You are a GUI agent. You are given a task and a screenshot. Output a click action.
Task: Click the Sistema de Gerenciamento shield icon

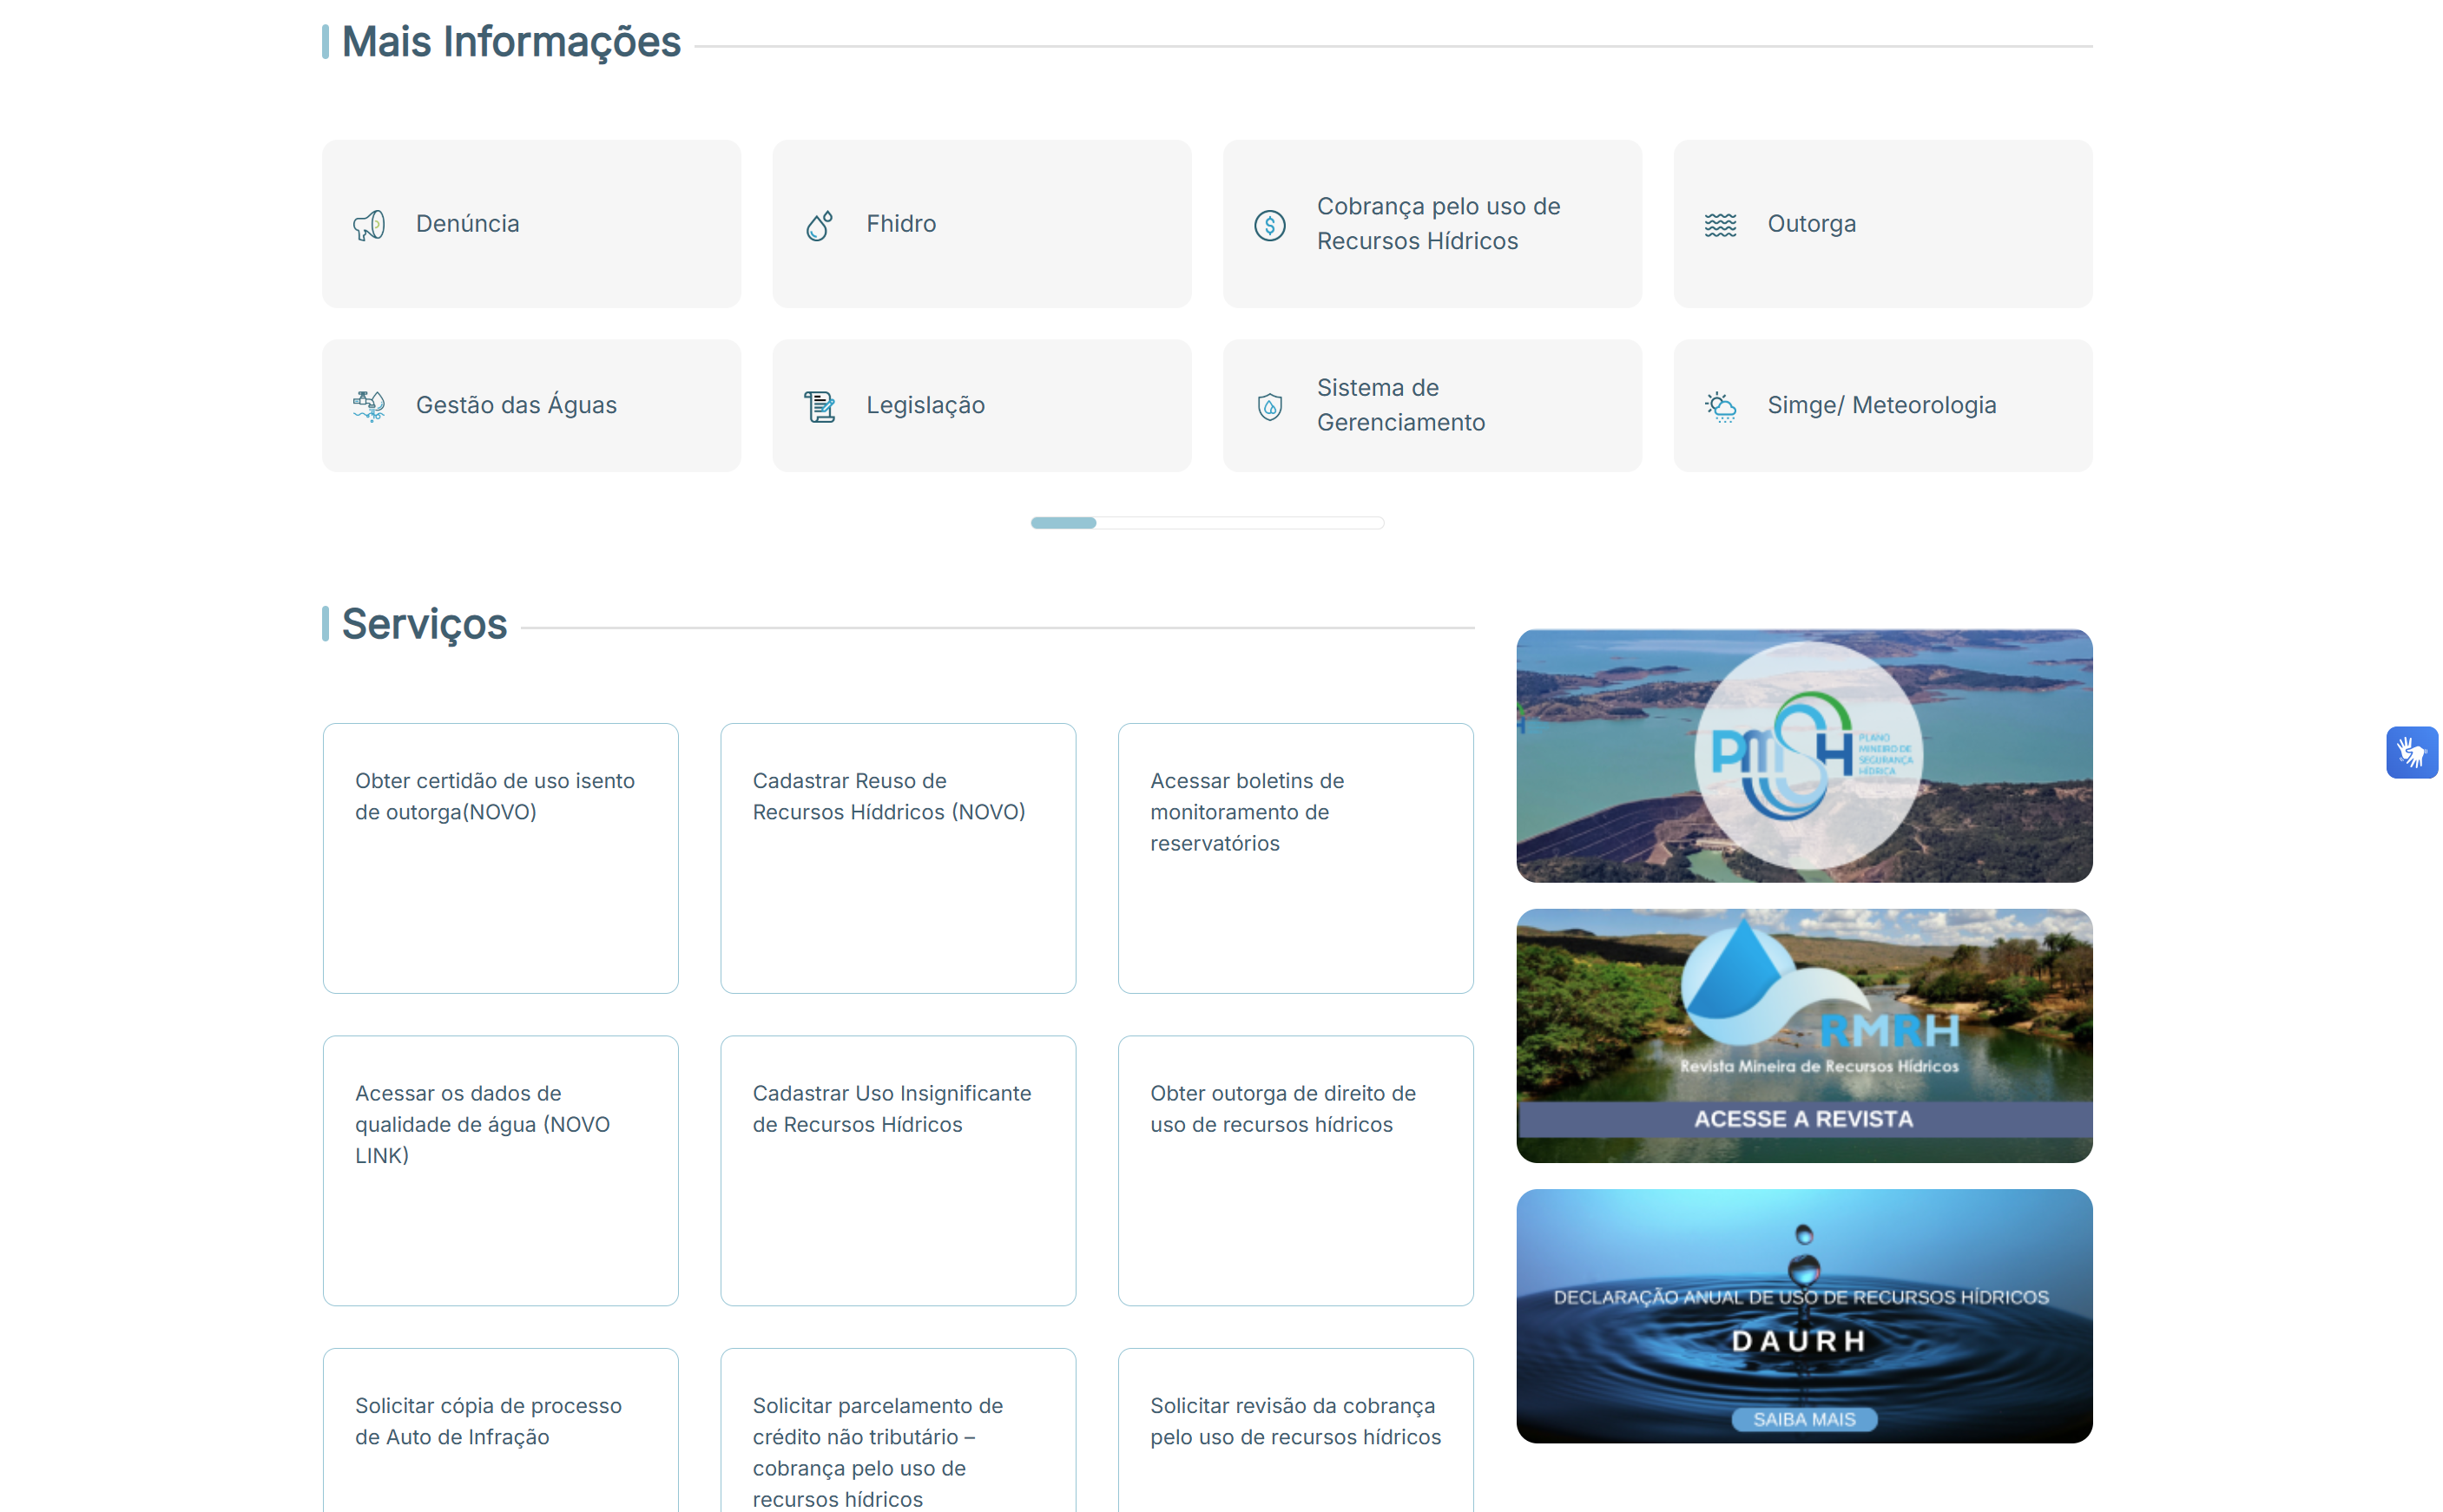(x=1269, y=406)
